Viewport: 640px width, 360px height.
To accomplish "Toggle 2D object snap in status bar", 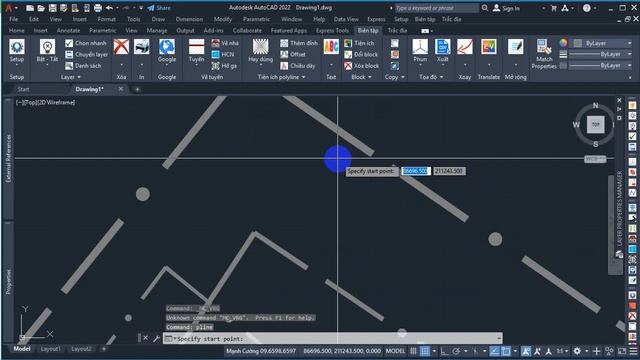I will 506,351.
